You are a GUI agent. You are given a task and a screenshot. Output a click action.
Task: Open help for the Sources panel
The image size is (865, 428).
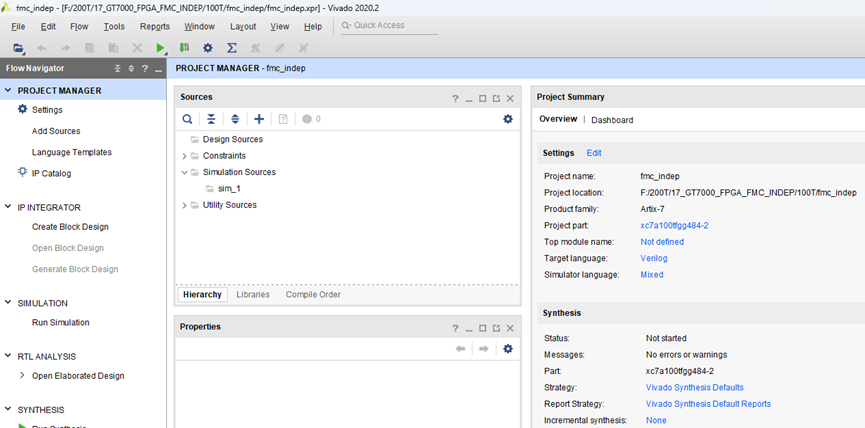(455, 98)
